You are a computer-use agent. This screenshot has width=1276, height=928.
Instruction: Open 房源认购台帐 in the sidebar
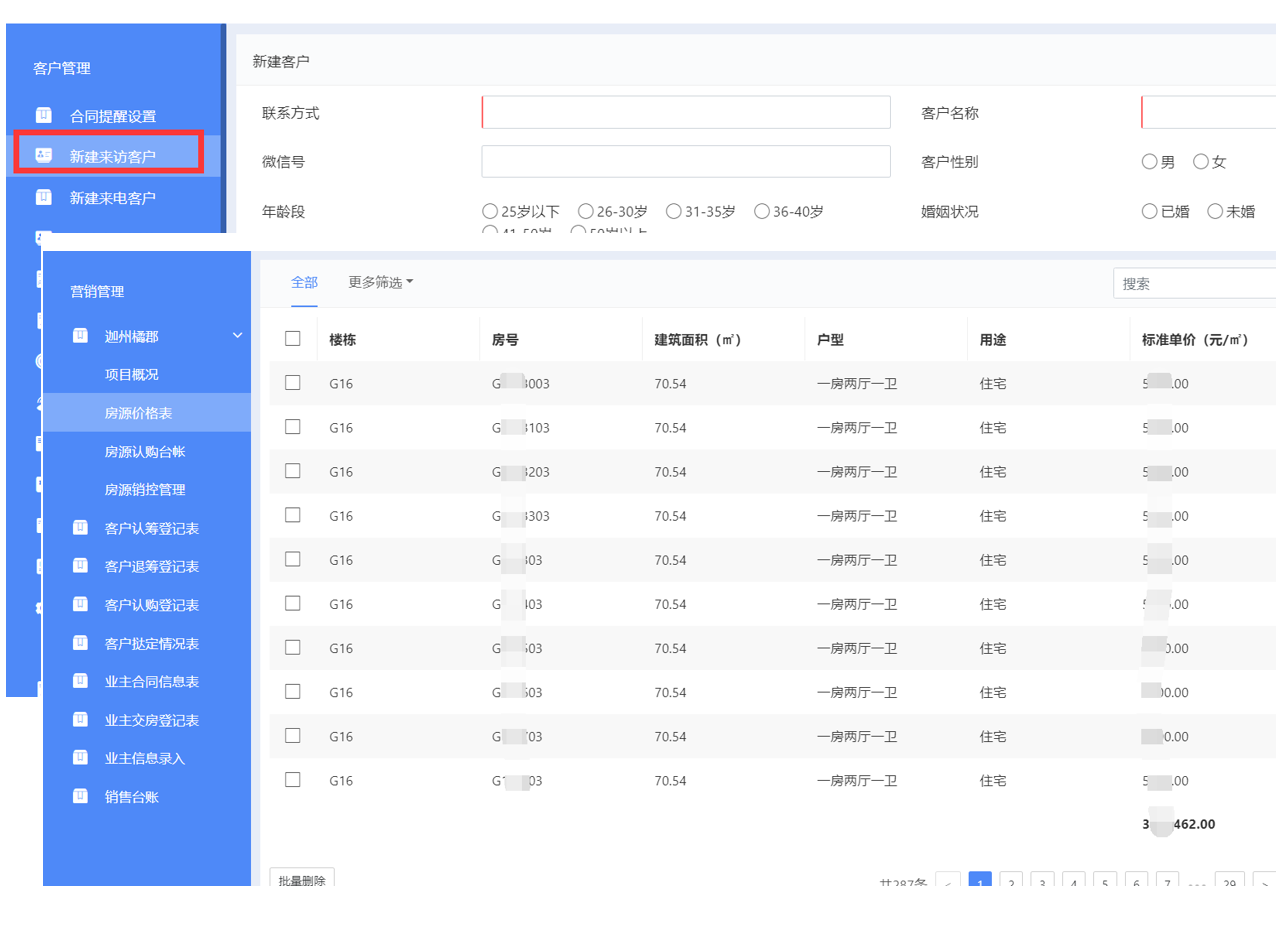coord(145,452)
